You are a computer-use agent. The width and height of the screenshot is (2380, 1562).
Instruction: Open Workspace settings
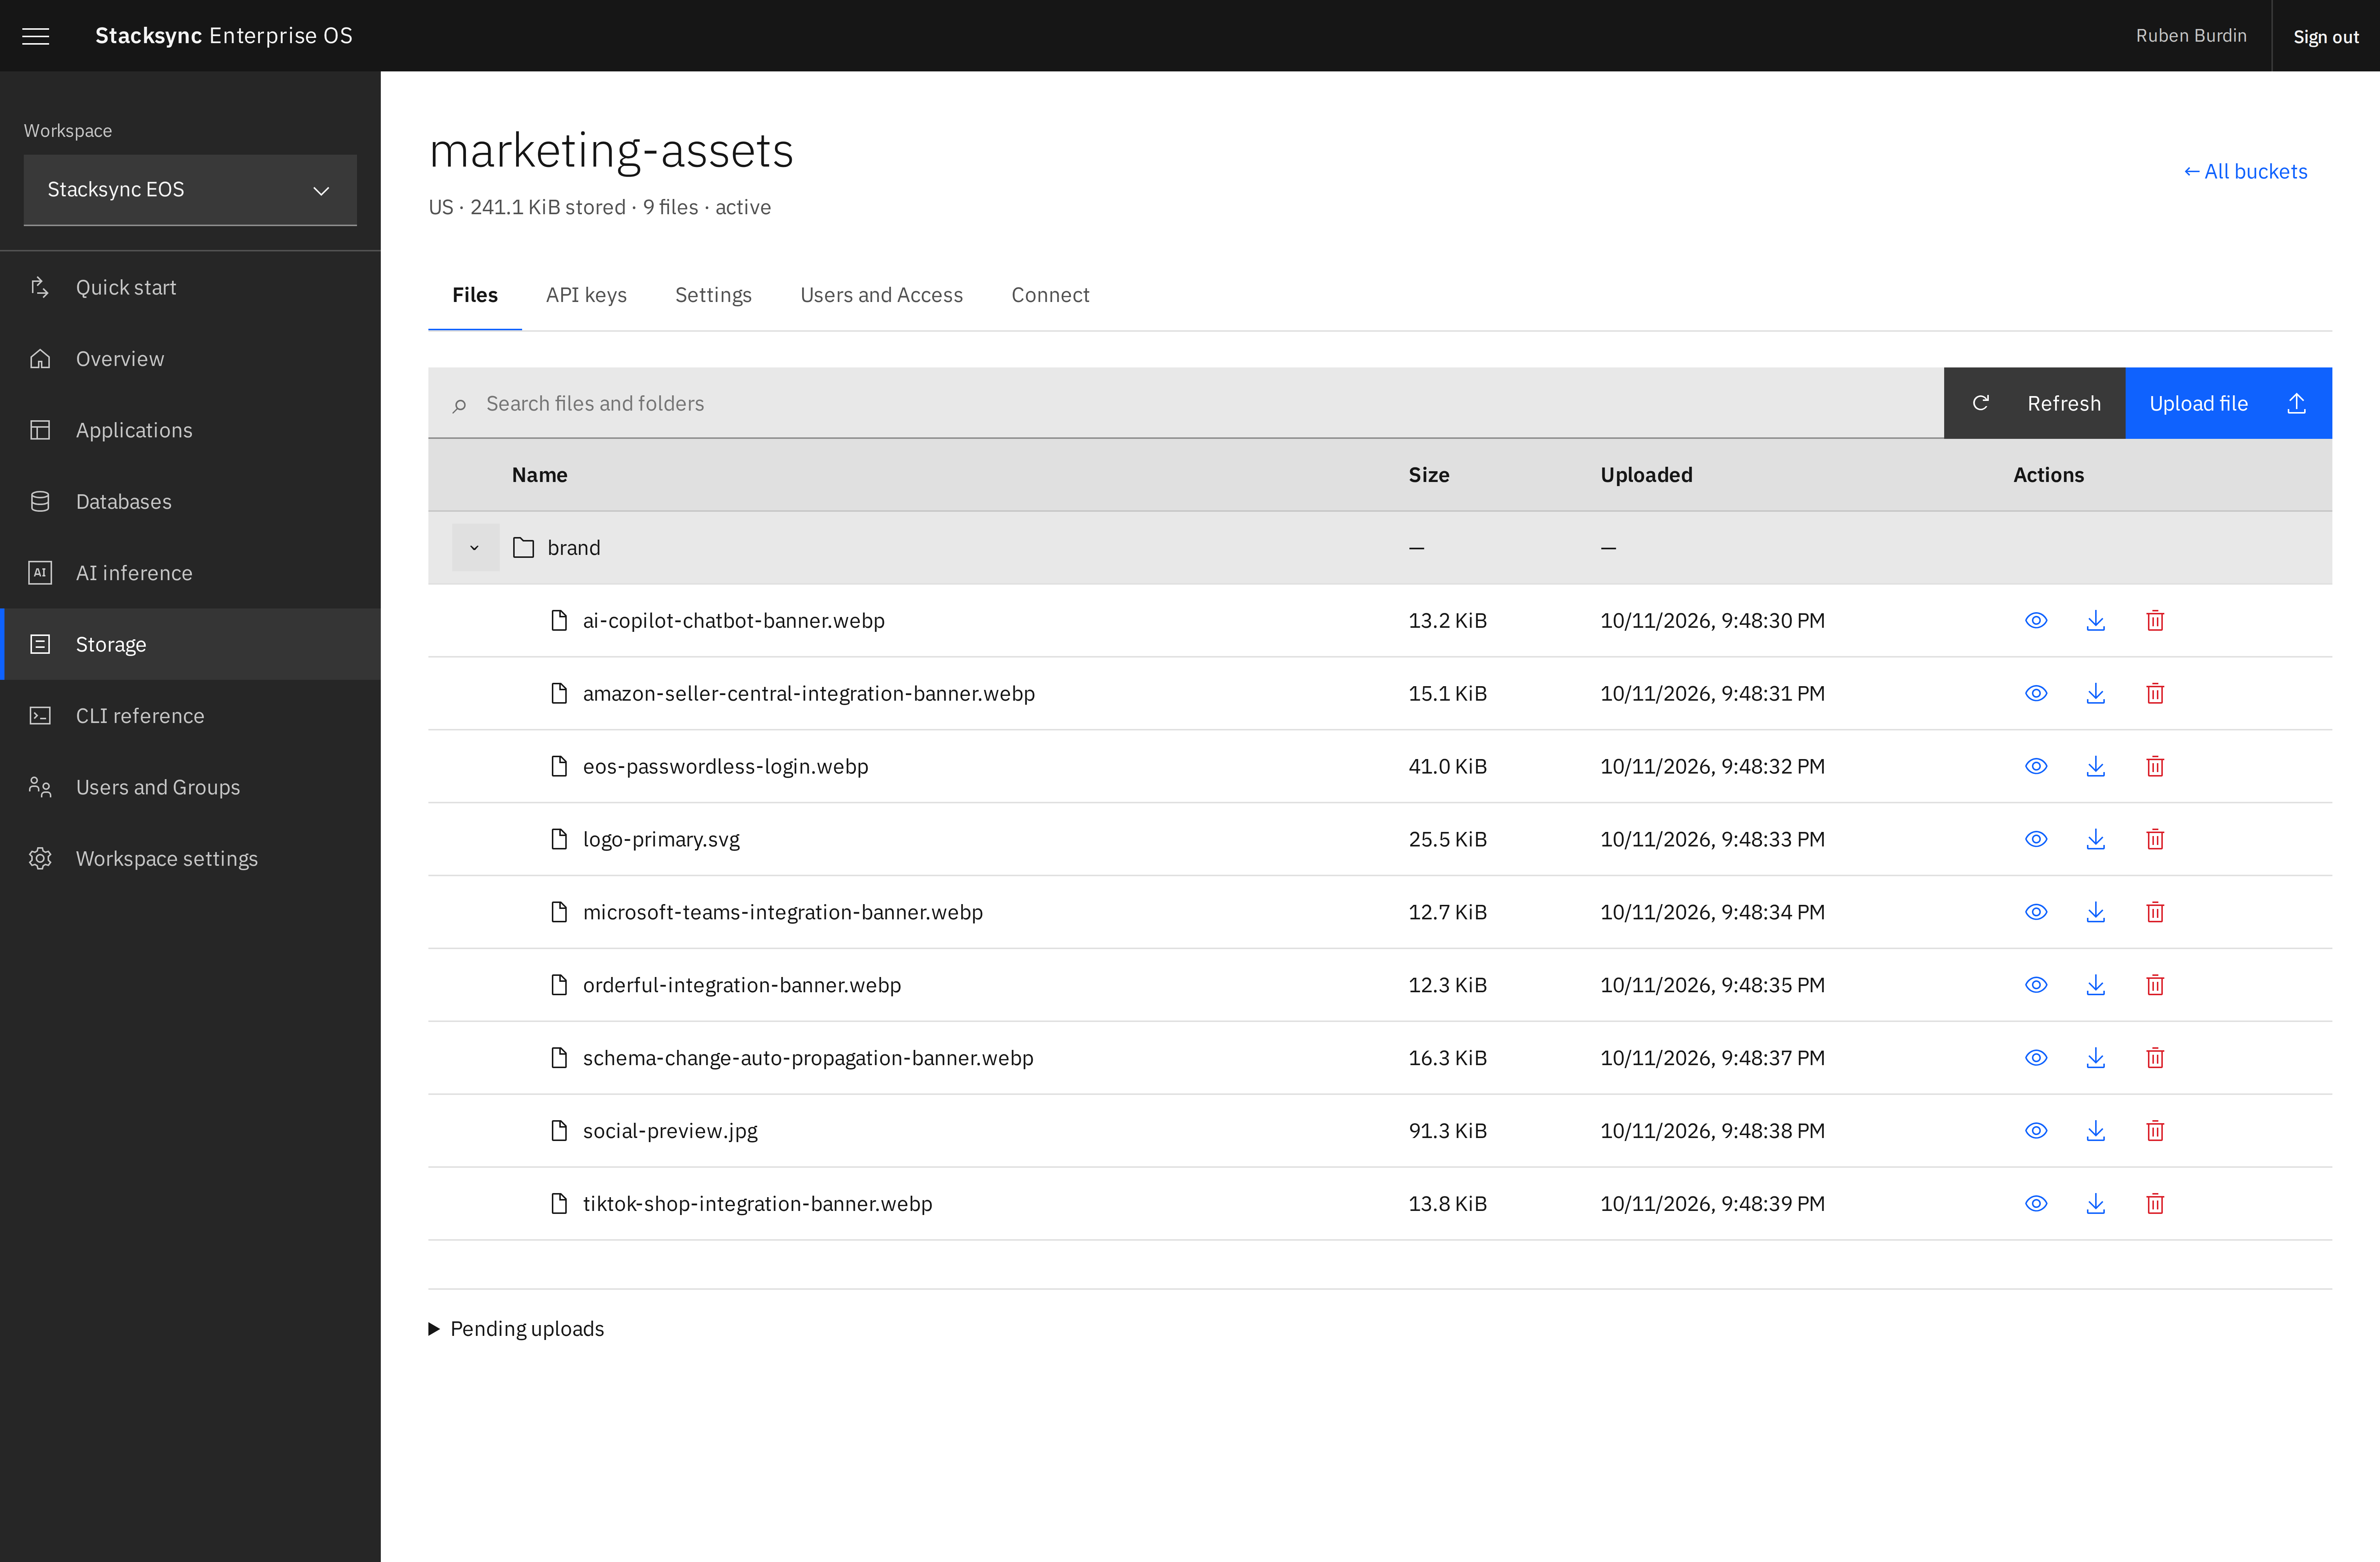point(190,859)
